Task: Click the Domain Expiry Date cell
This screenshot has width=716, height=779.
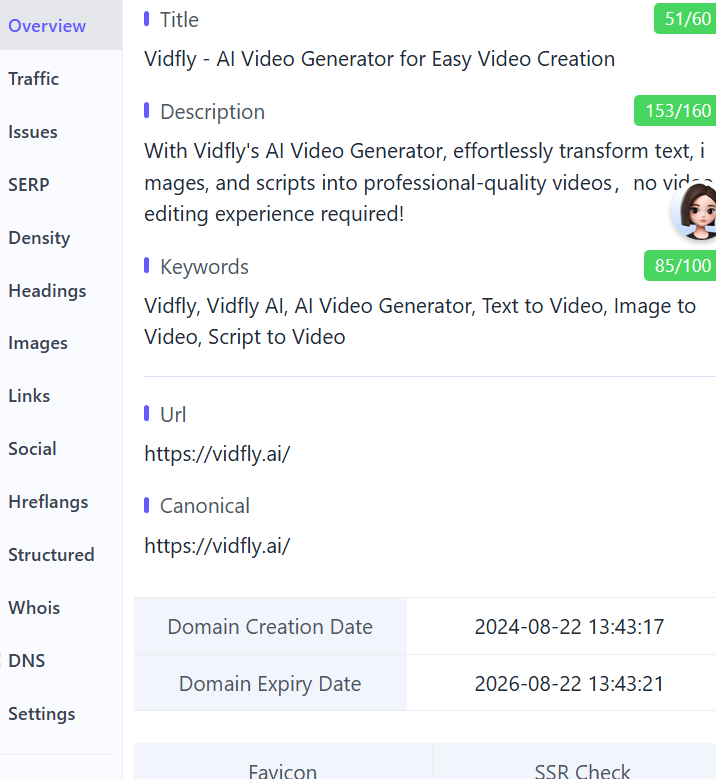Action: pos(270,683)
